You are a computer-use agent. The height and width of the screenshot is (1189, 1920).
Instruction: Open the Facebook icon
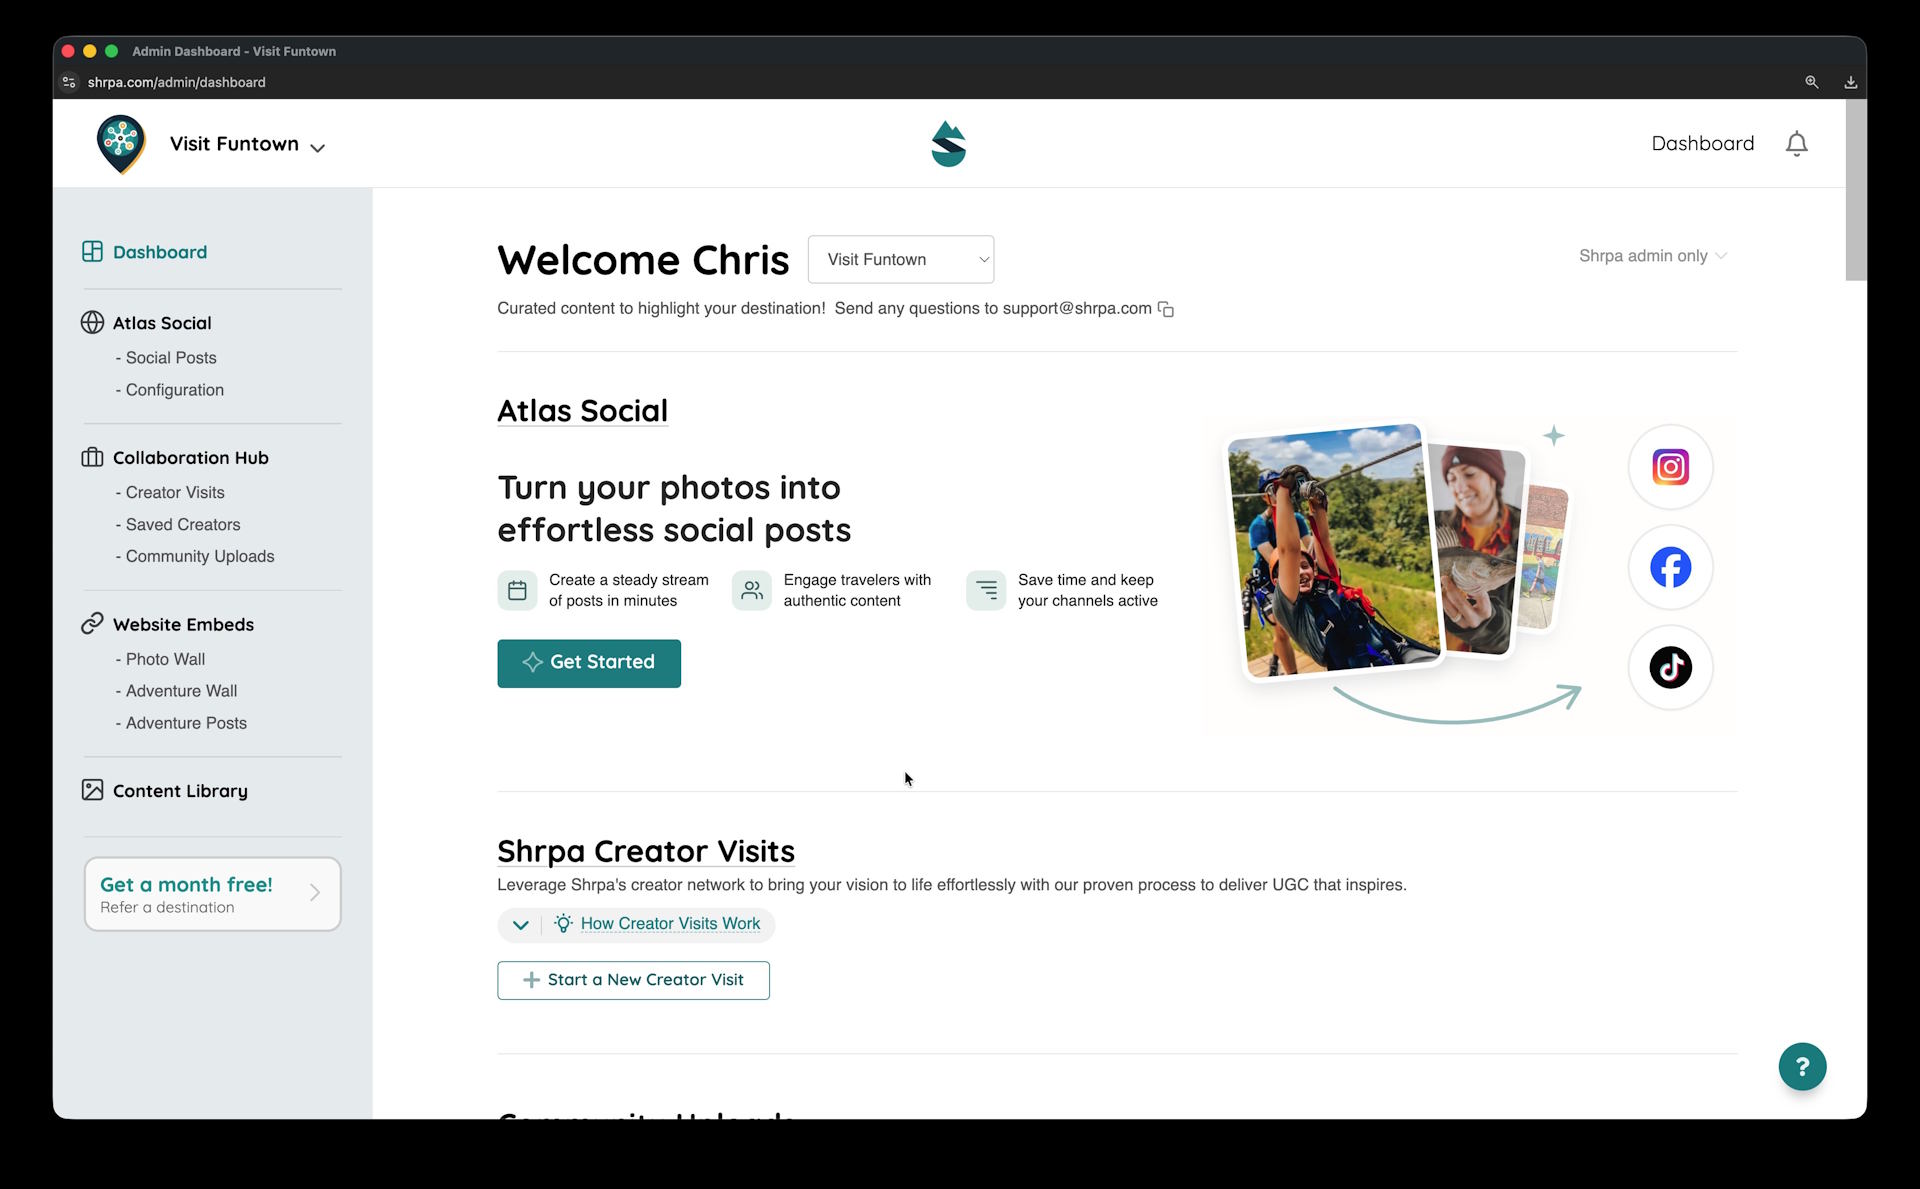pyautogui.click(x=1670, y=567)
